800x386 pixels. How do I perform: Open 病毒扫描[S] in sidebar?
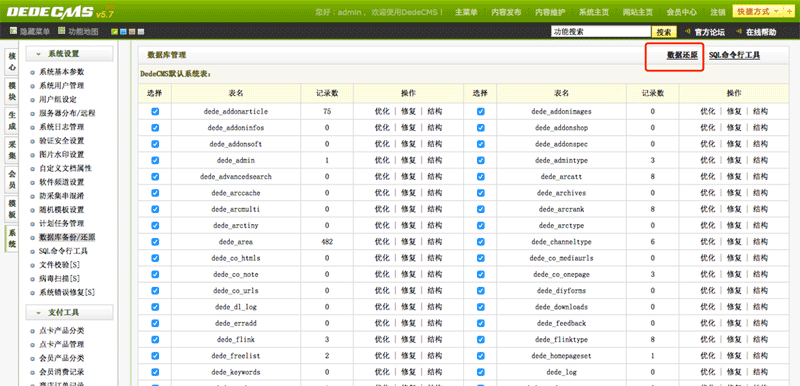click(59, 279)
